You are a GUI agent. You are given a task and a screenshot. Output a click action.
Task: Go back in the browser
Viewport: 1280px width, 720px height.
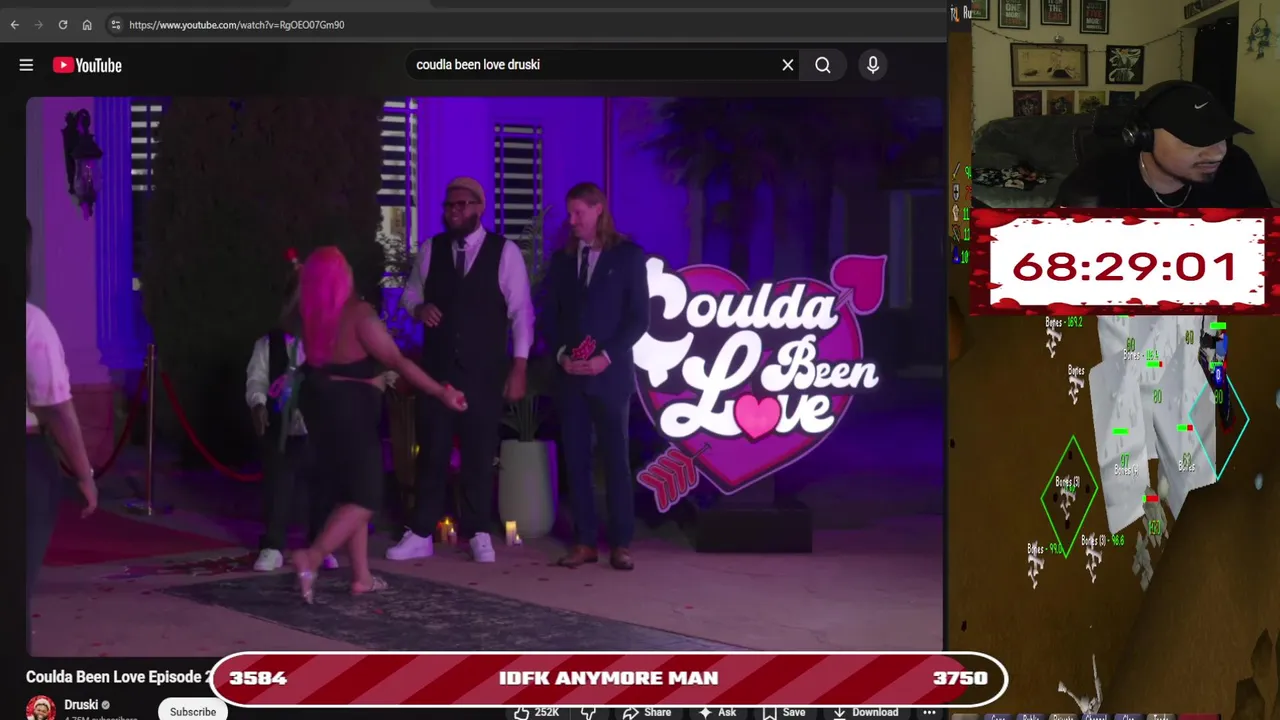(14, 24)
